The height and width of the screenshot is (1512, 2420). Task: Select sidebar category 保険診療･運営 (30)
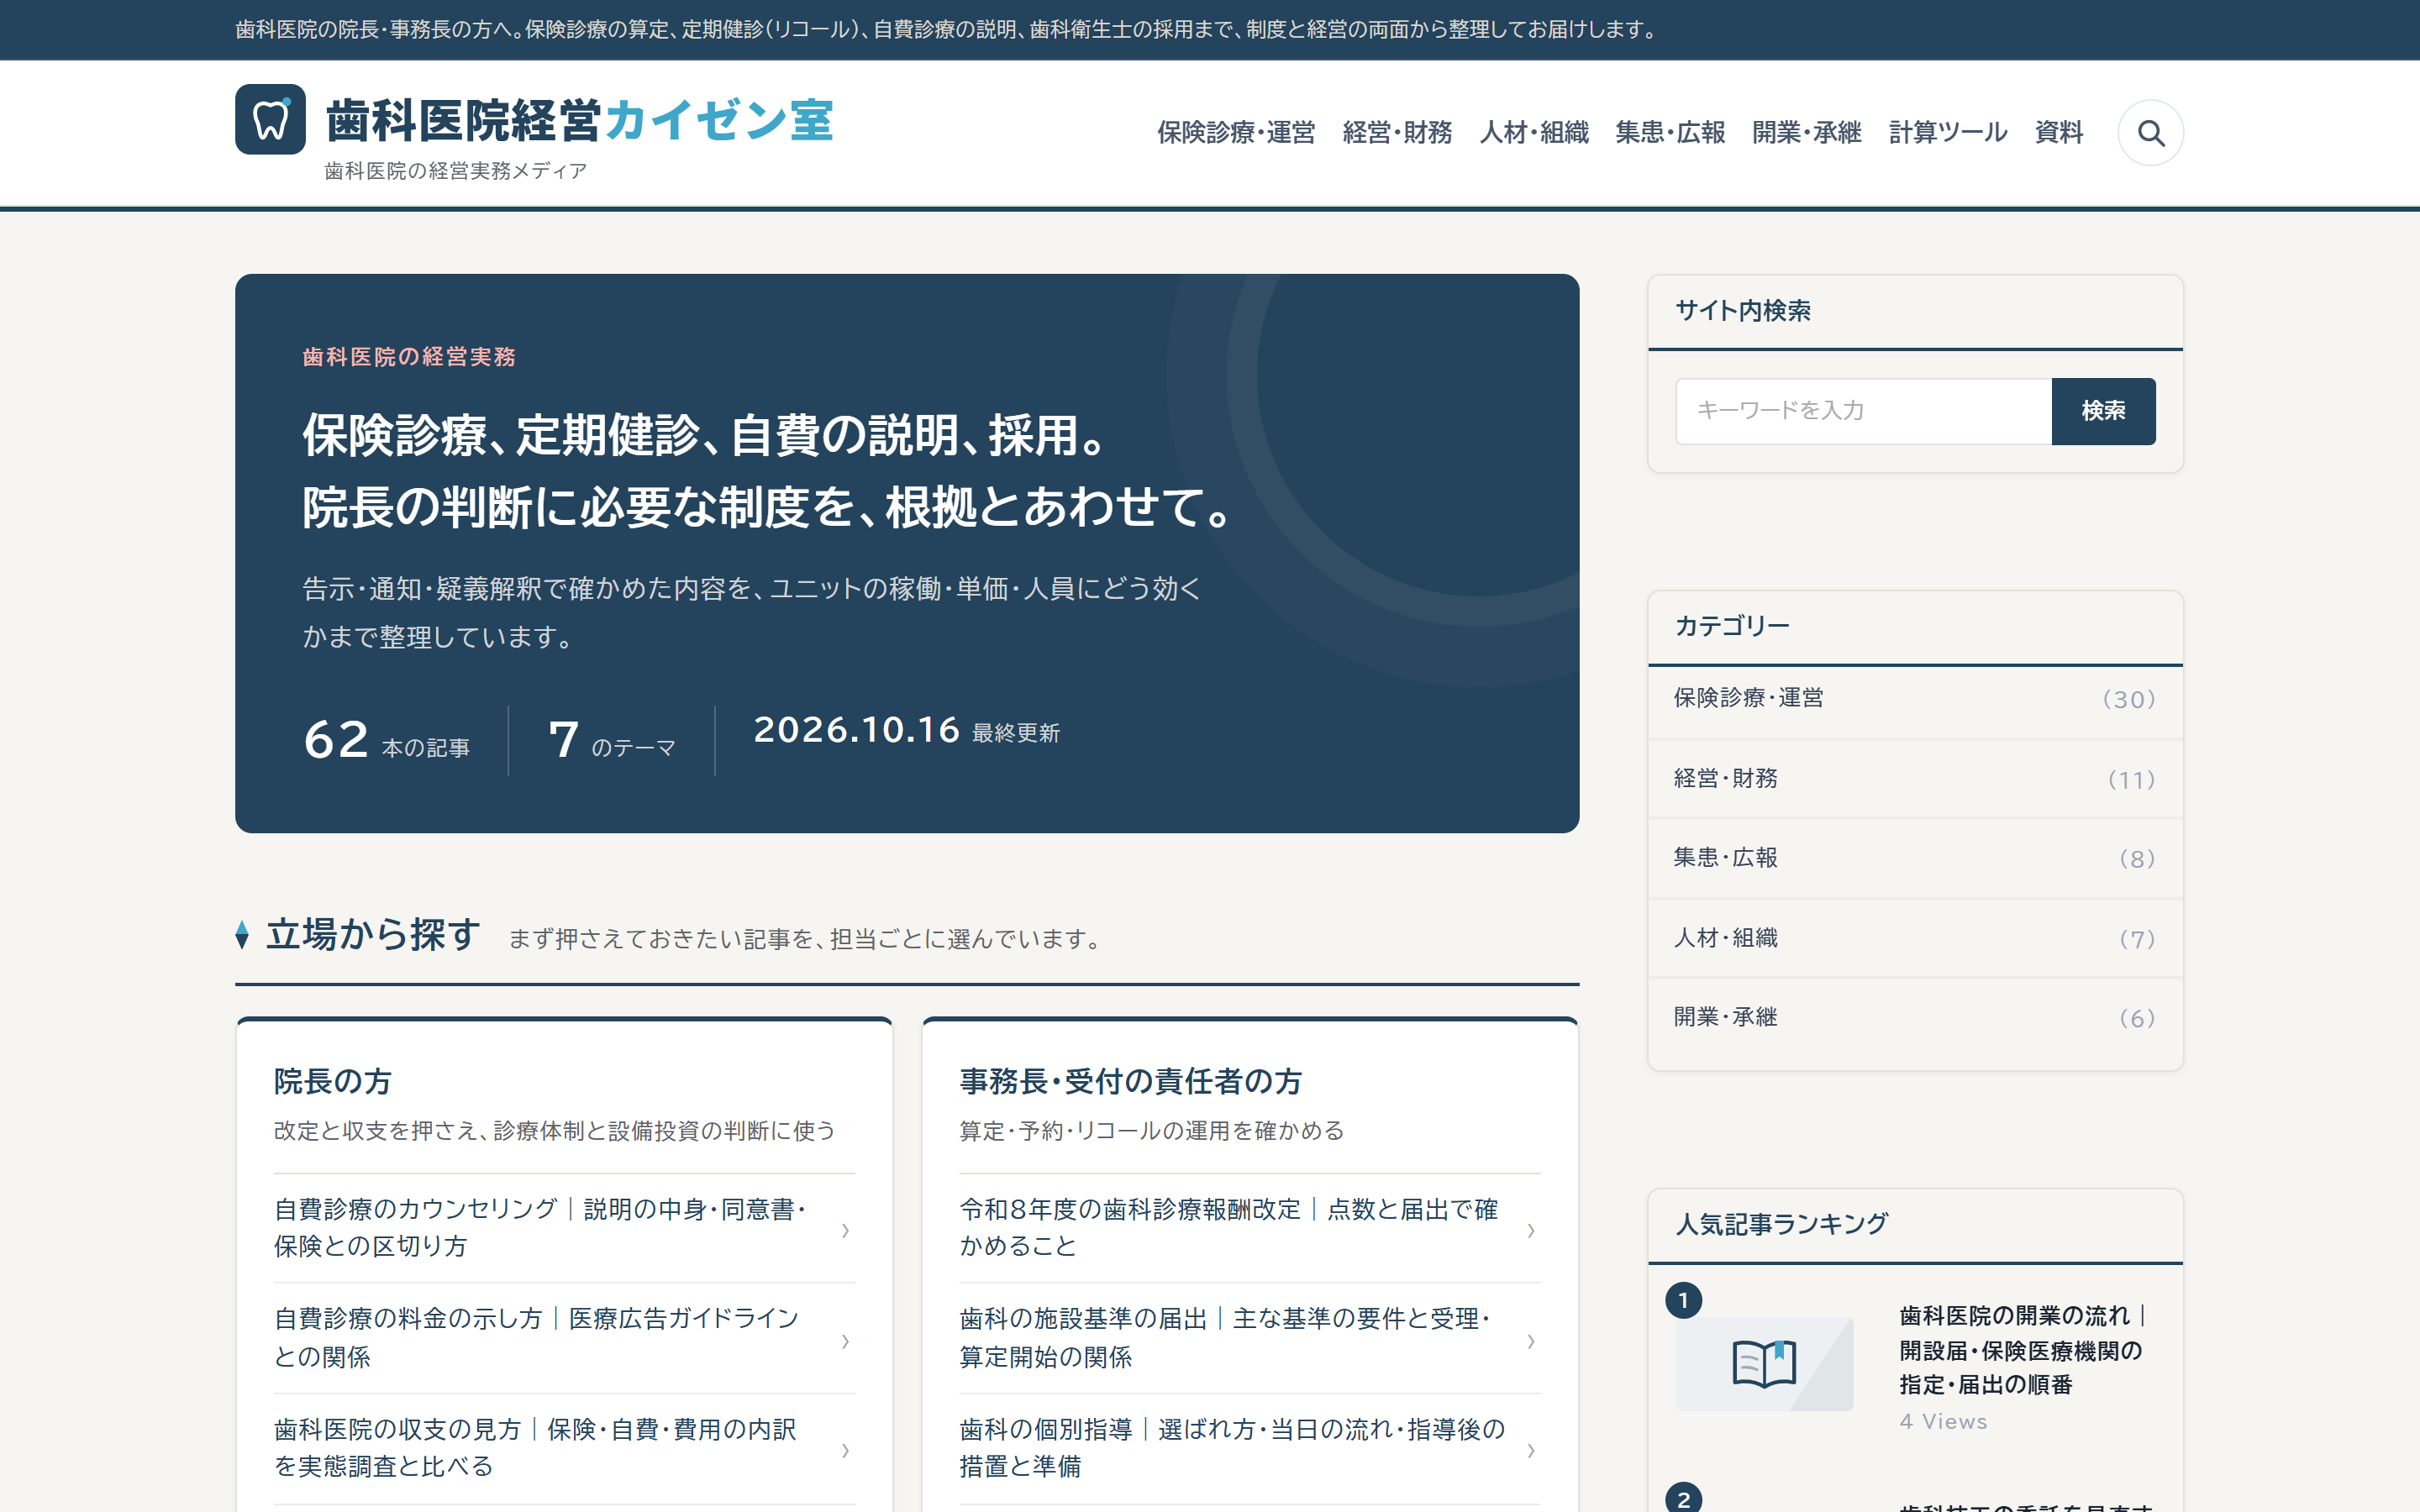pyautogui.click(x=1914, y=699)
